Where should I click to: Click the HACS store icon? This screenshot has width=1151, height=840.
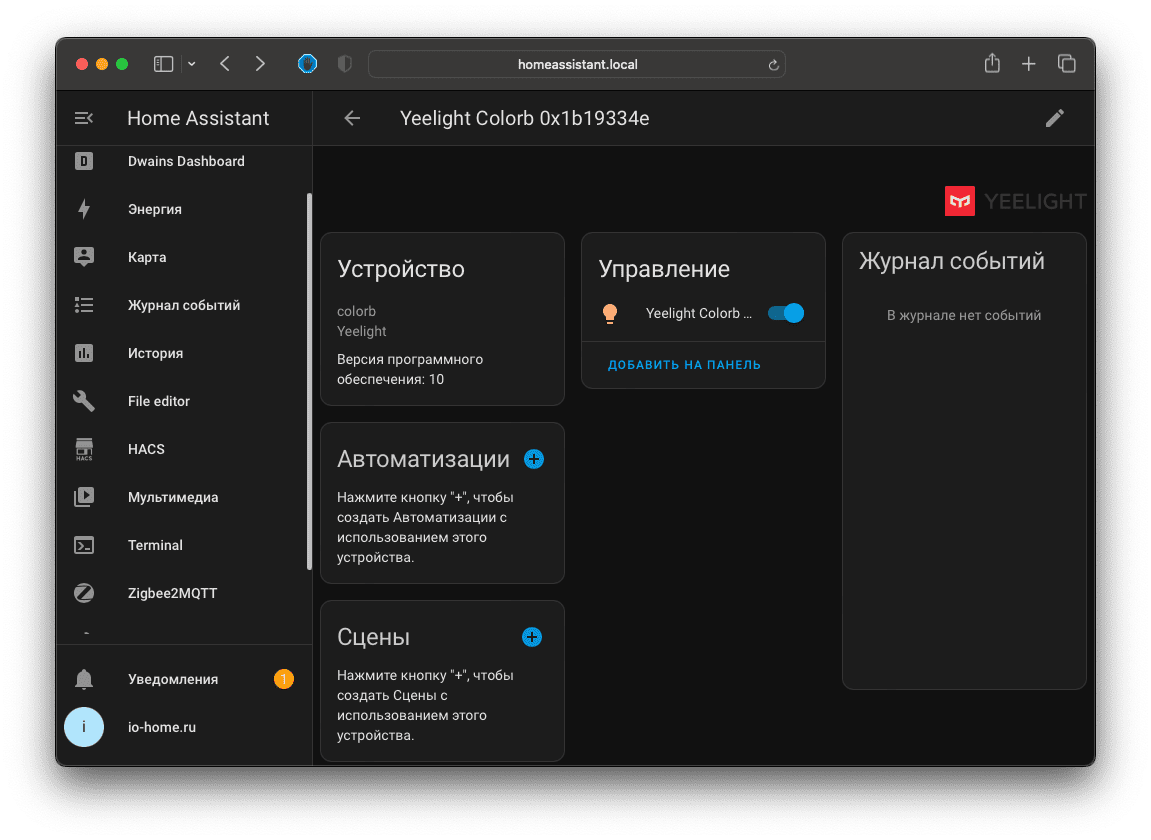(84, 449)
